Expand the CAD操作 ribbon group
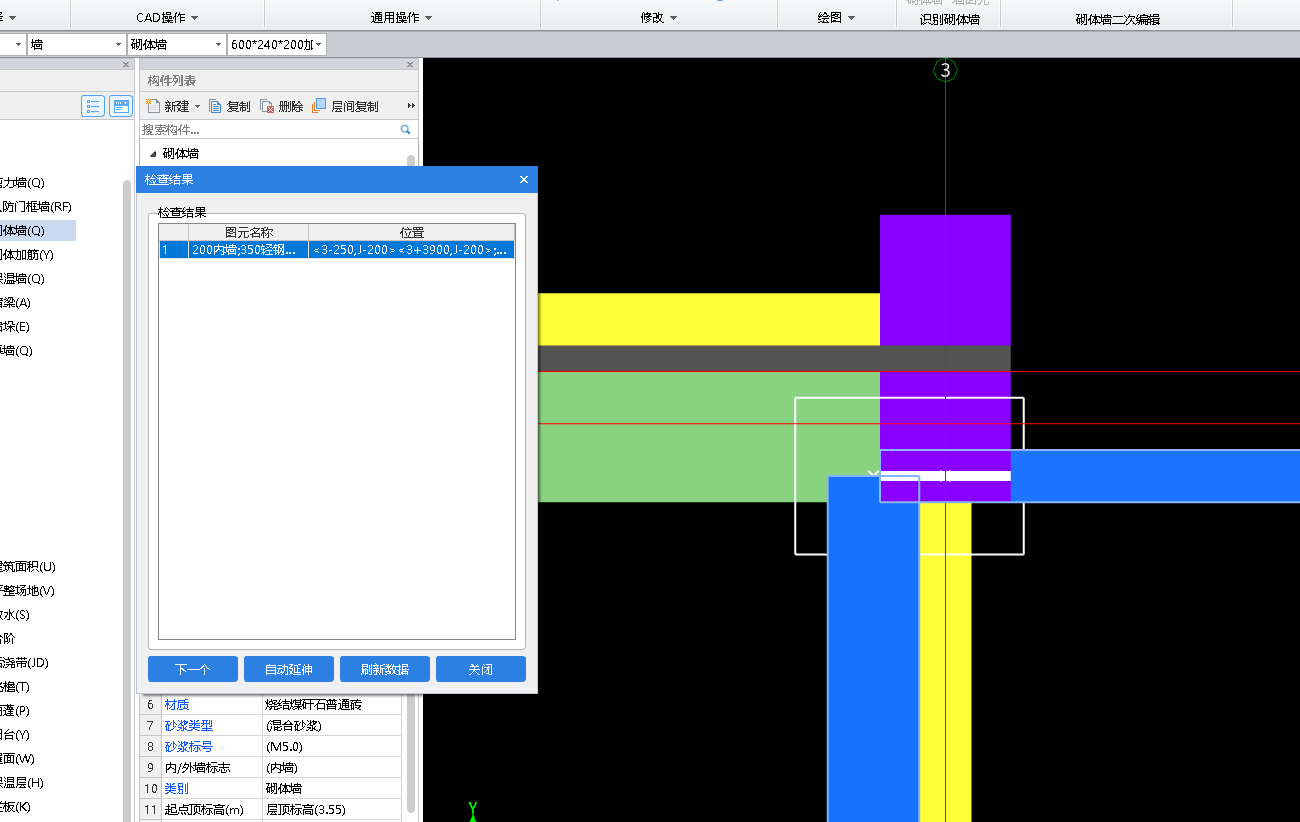Screen dimensions: 1300x822 point(167,18)
